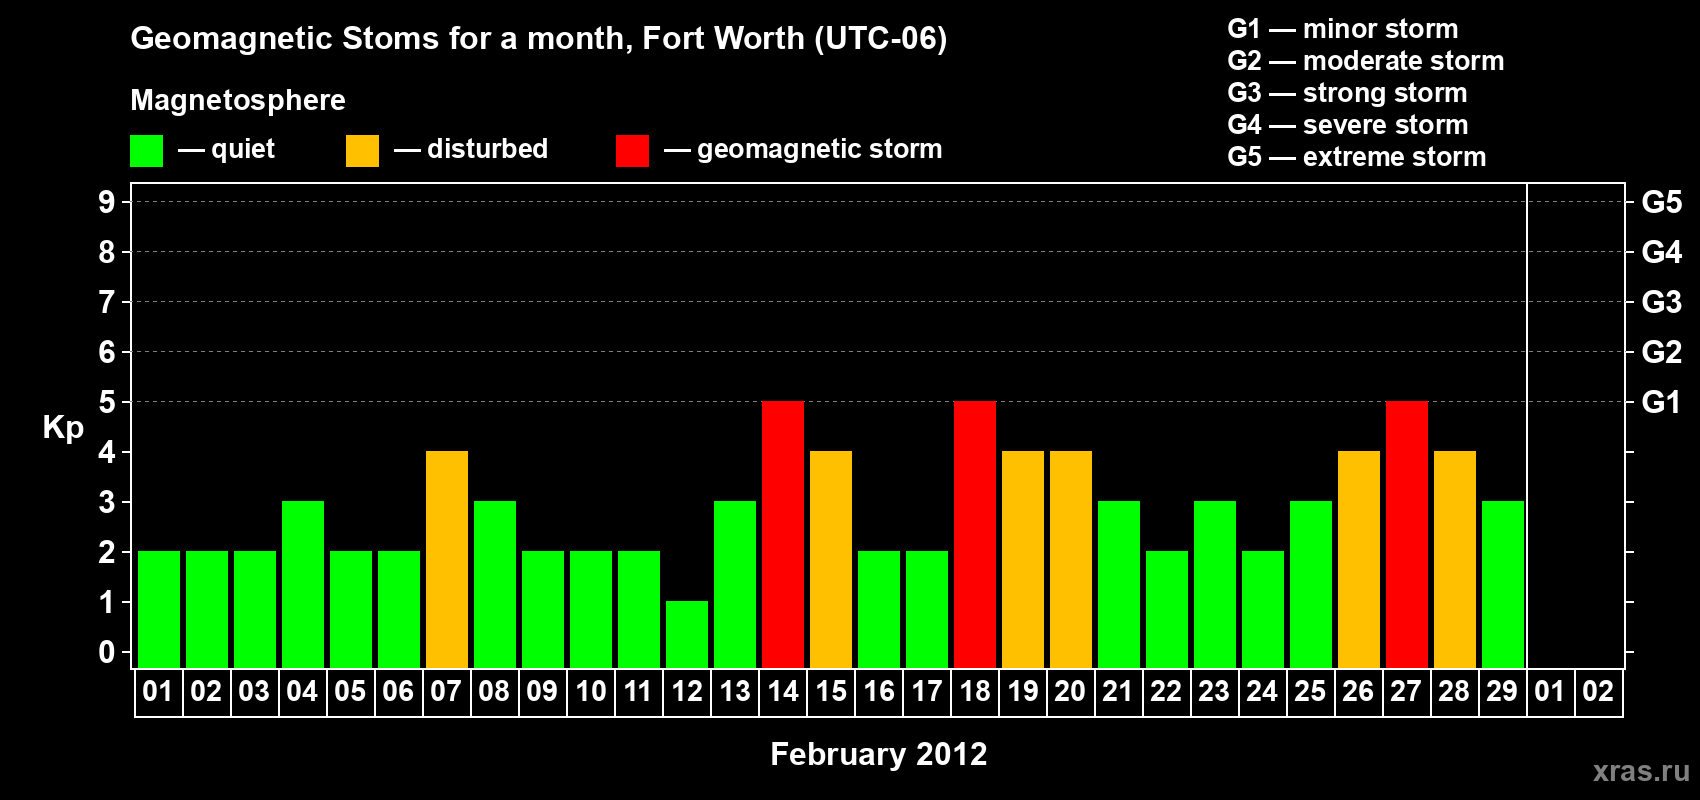Image resolution: width=1700 pixels, height=800 pixels.
Task: Click the Kp value 5 axis tick
Action: point(107,402)
